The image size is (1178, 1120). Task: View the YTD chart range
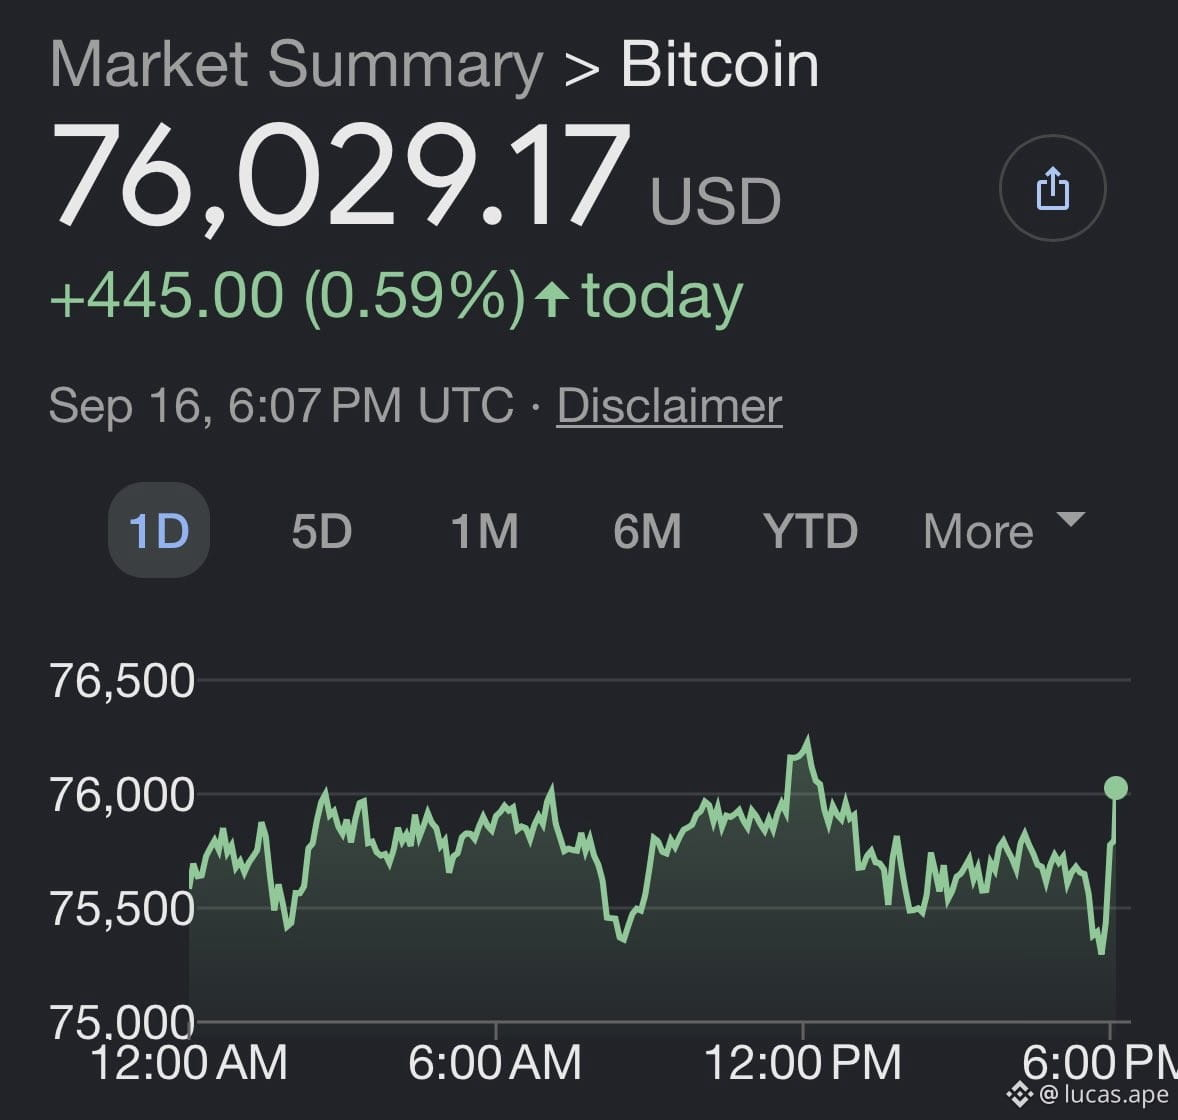[x=811, y=531]
